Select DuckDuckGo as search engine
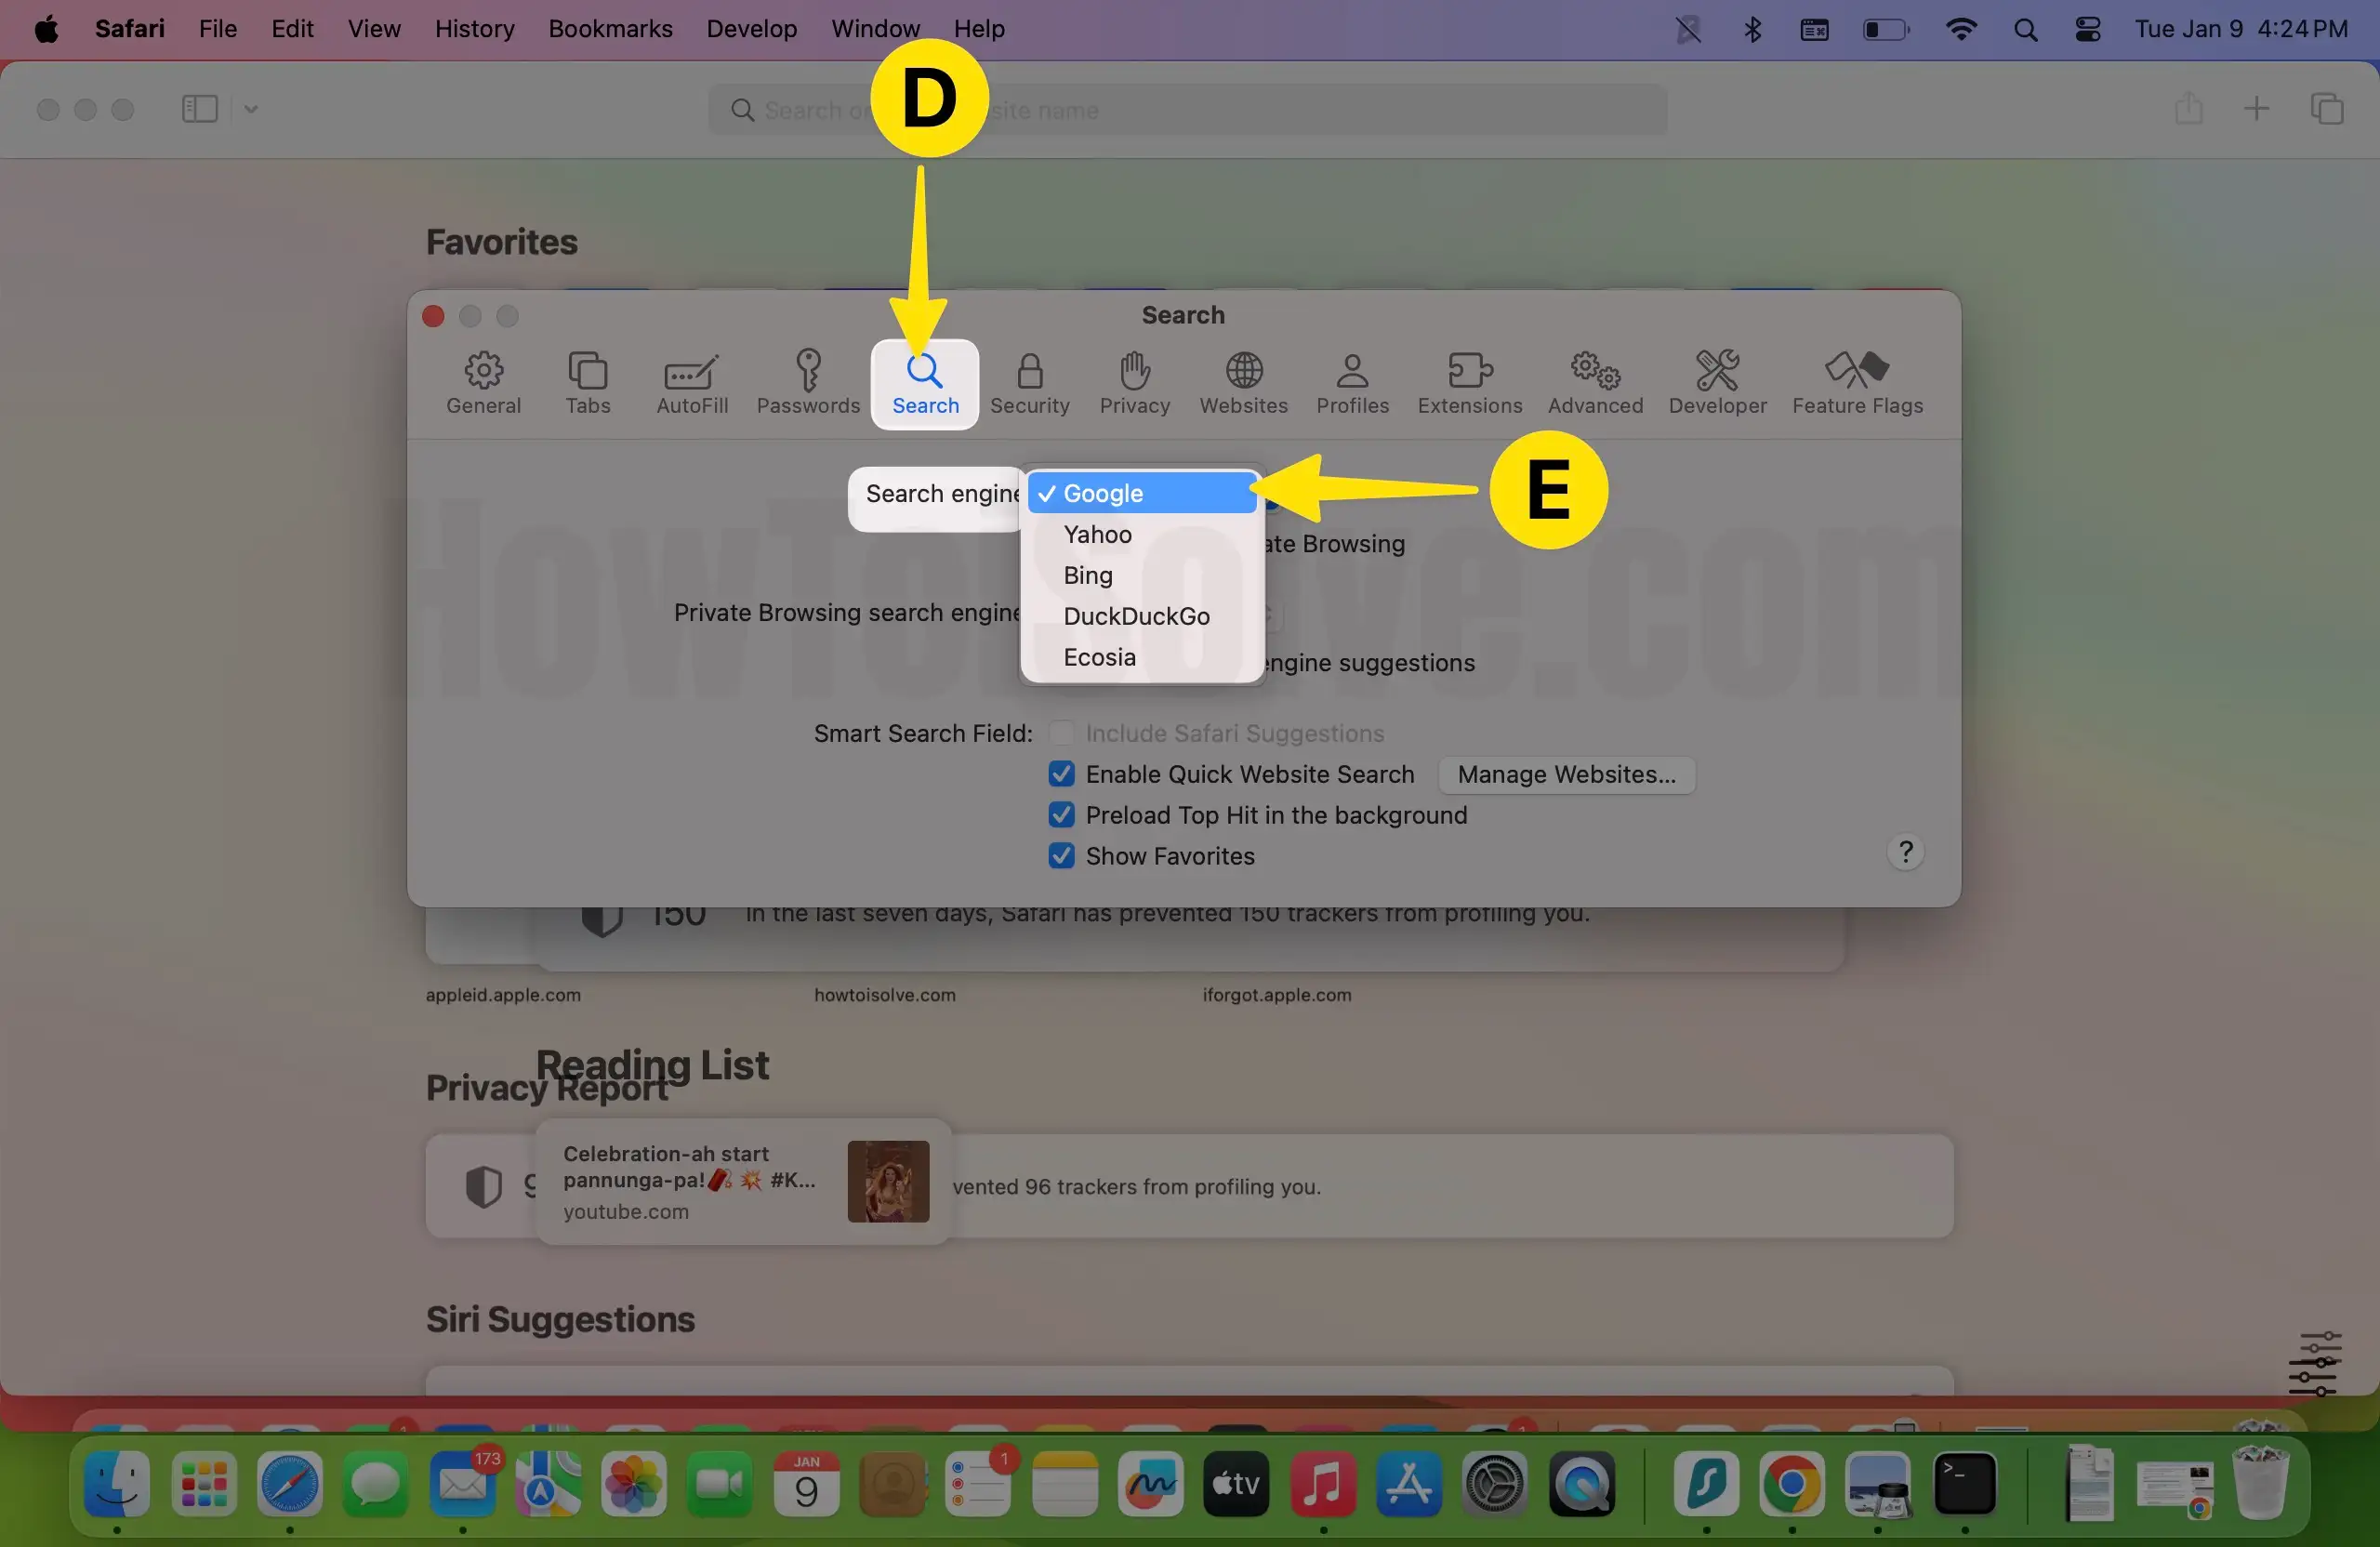The height and width of the screenshot is (1547, 2380). coord(1136,616)
